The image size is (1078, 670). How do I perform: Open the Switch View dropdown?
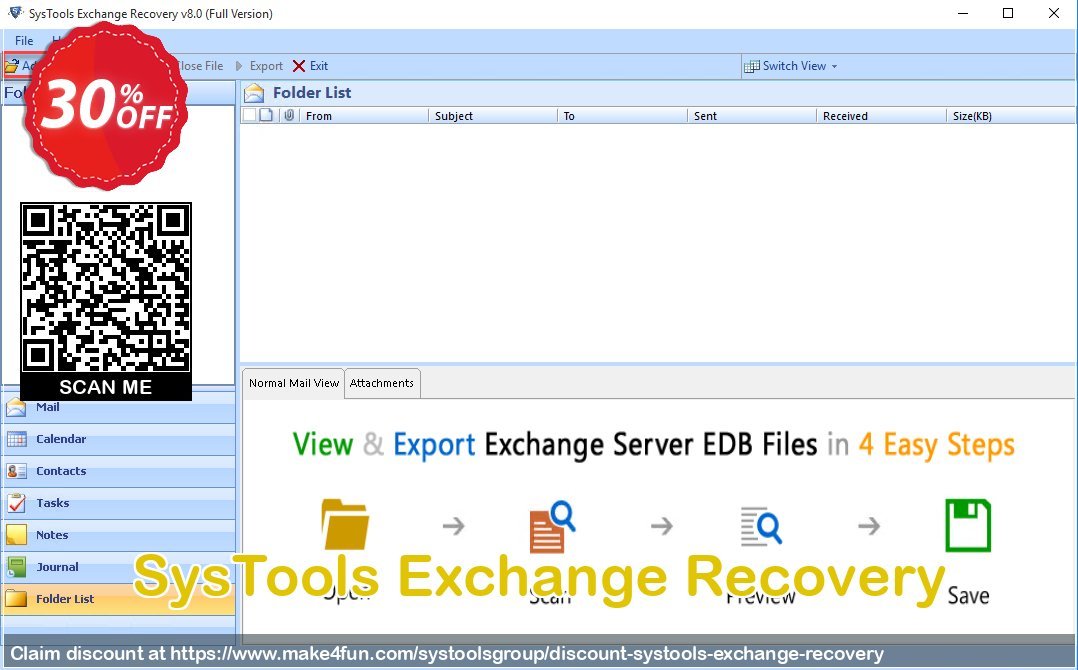pos(791,66)
